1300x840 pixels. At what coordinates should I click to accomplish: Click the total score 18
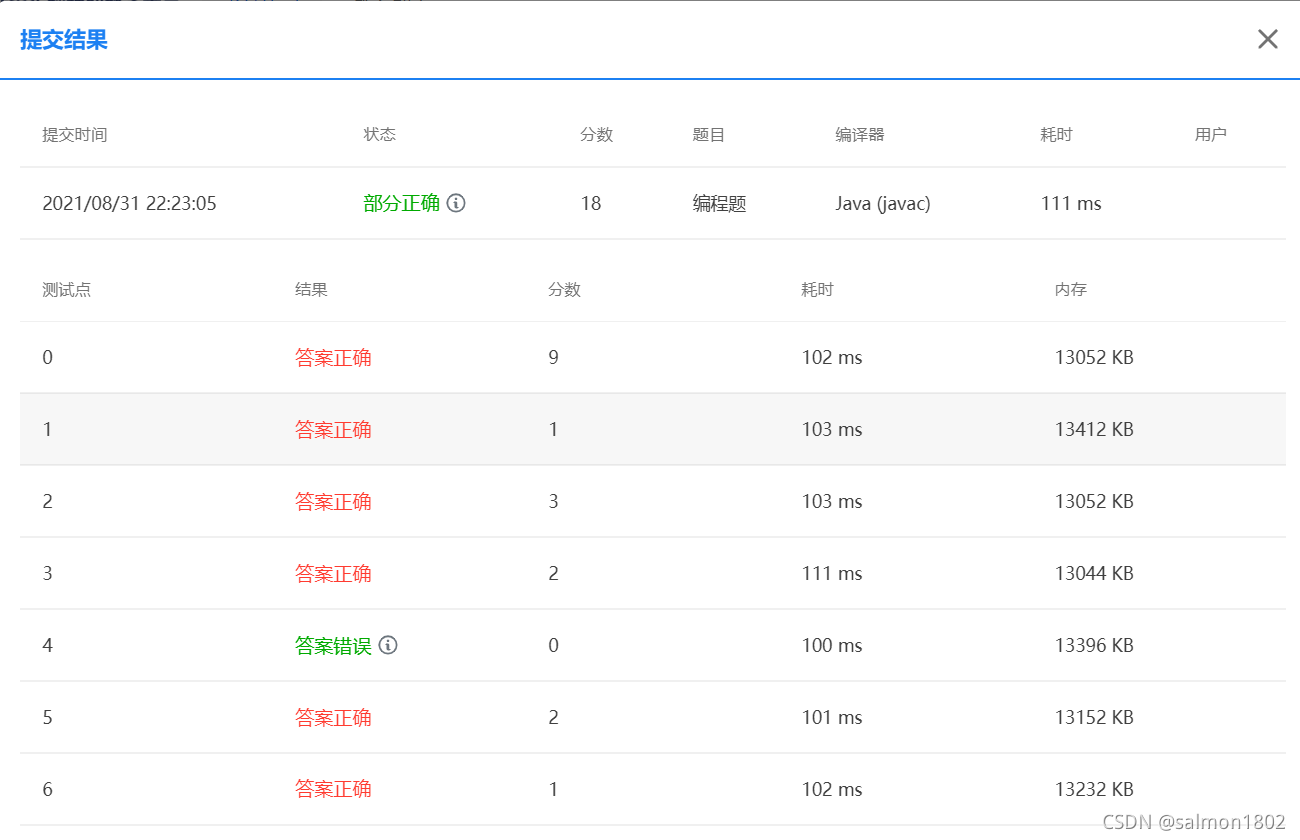[x=591, y=203]
